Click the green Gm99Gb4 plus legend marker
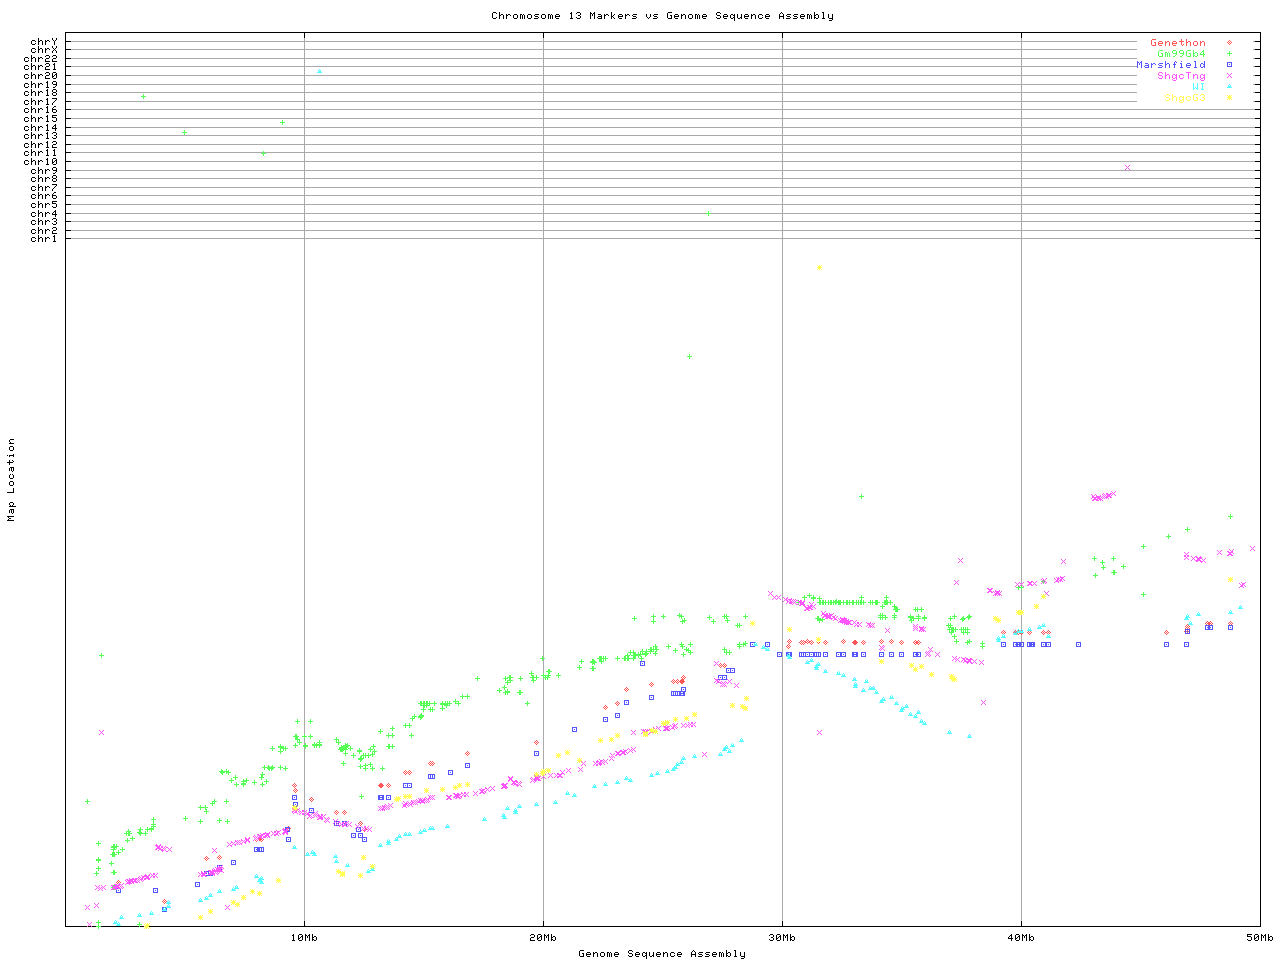The height and width of the screenshot is (960, 1280). pyautogui.click(x=1229, y=54)
